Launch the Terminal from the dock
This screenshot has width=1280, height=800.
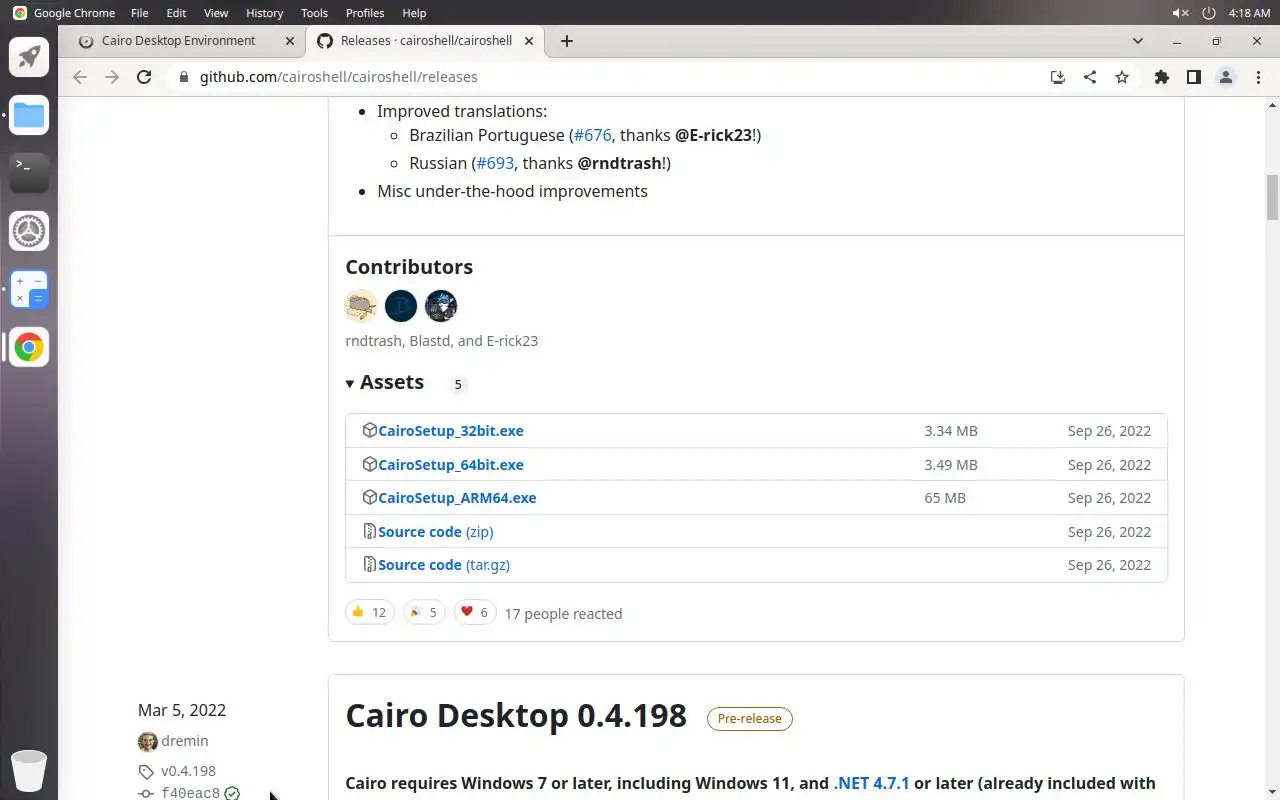point(29,173)
